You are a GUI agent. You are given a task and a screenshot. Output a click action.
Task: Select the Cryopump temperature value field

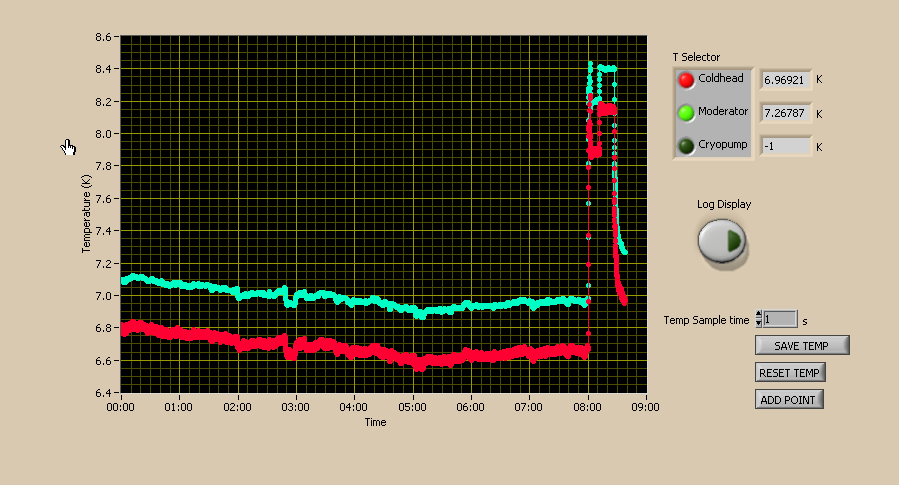coord(785,146)
